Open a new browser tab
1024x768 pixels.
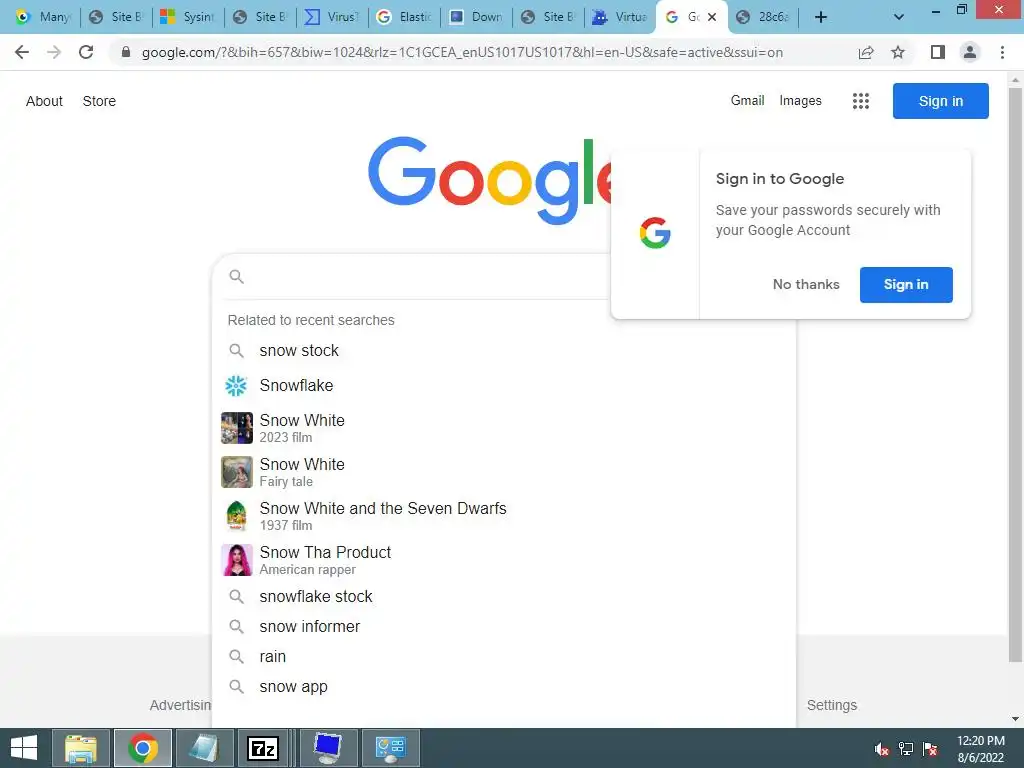coord(821,17)
